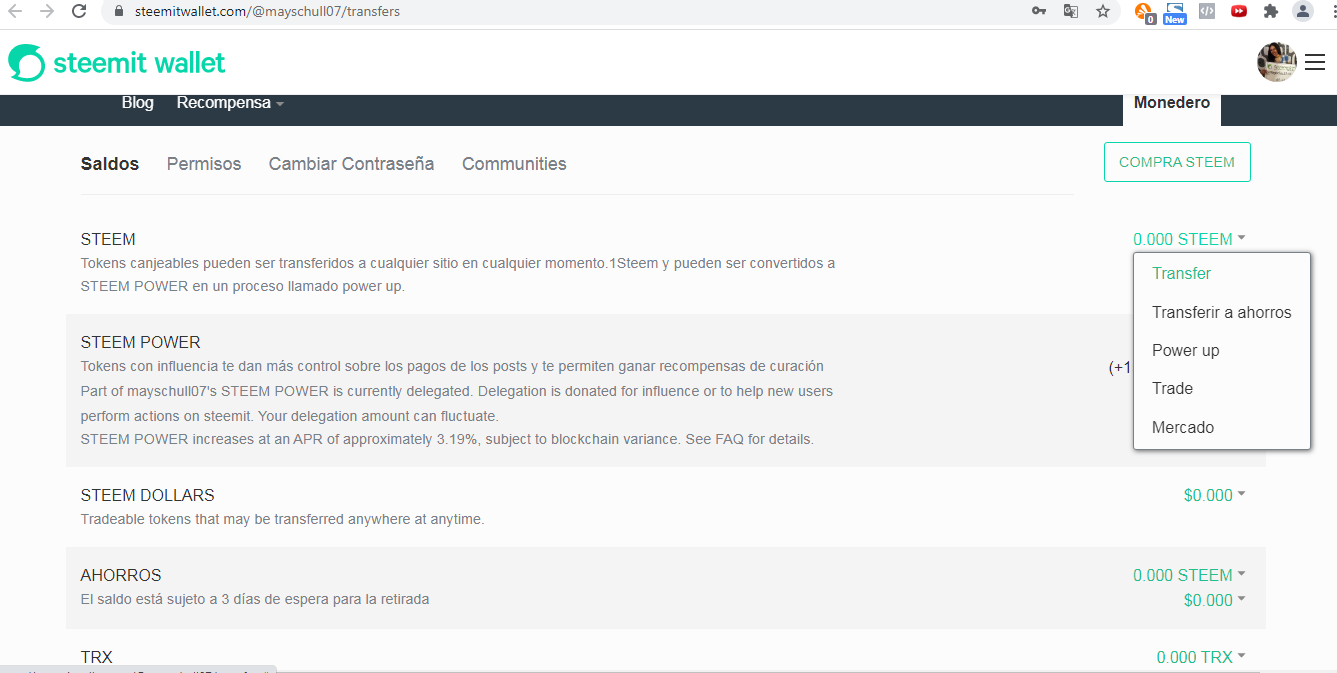Toggle the 0.000 STEEM balance dropdown
The width and height of the screenshot is (1337, 673).
coord(1189,239)
